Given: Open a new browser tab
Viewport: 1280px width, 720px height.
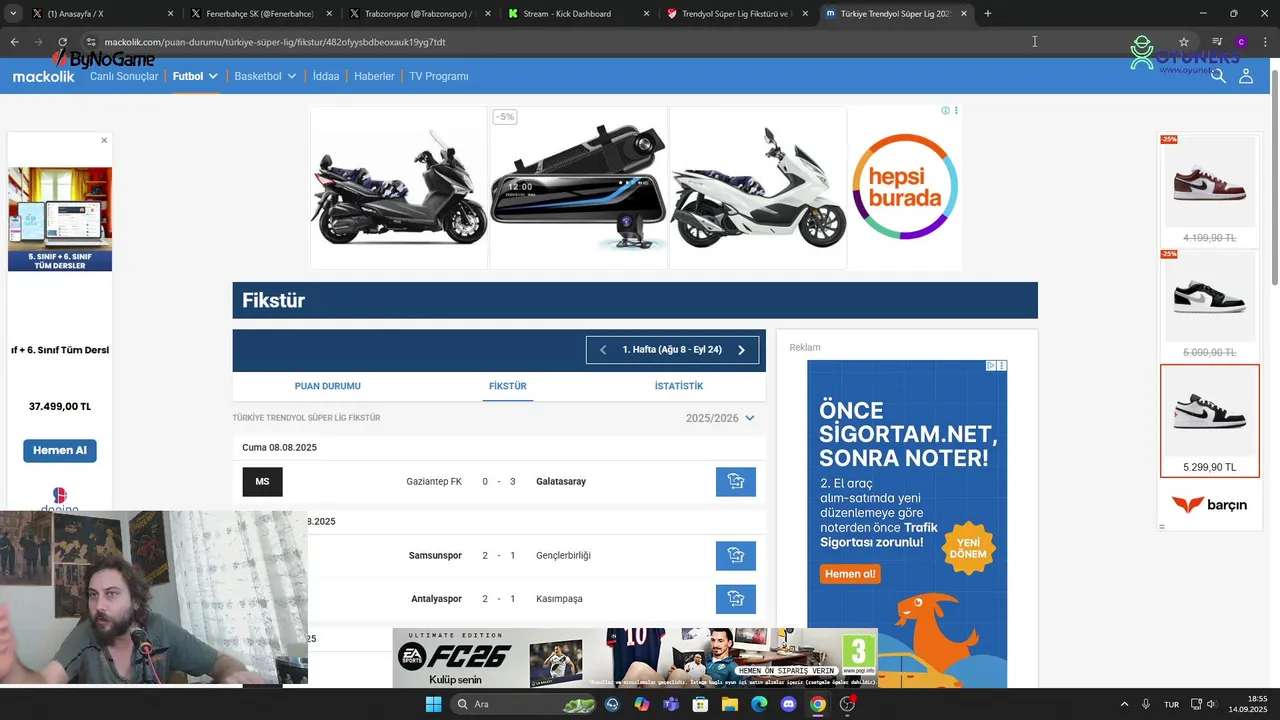Looking at the screenshot, I should tap(988, 14).
